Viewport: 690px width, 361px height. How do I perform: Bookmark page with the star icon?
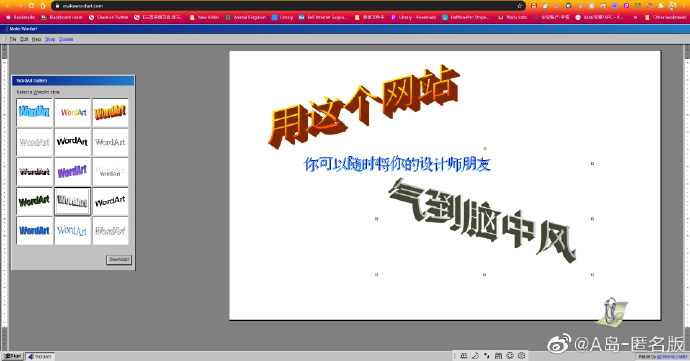point(519,6)
